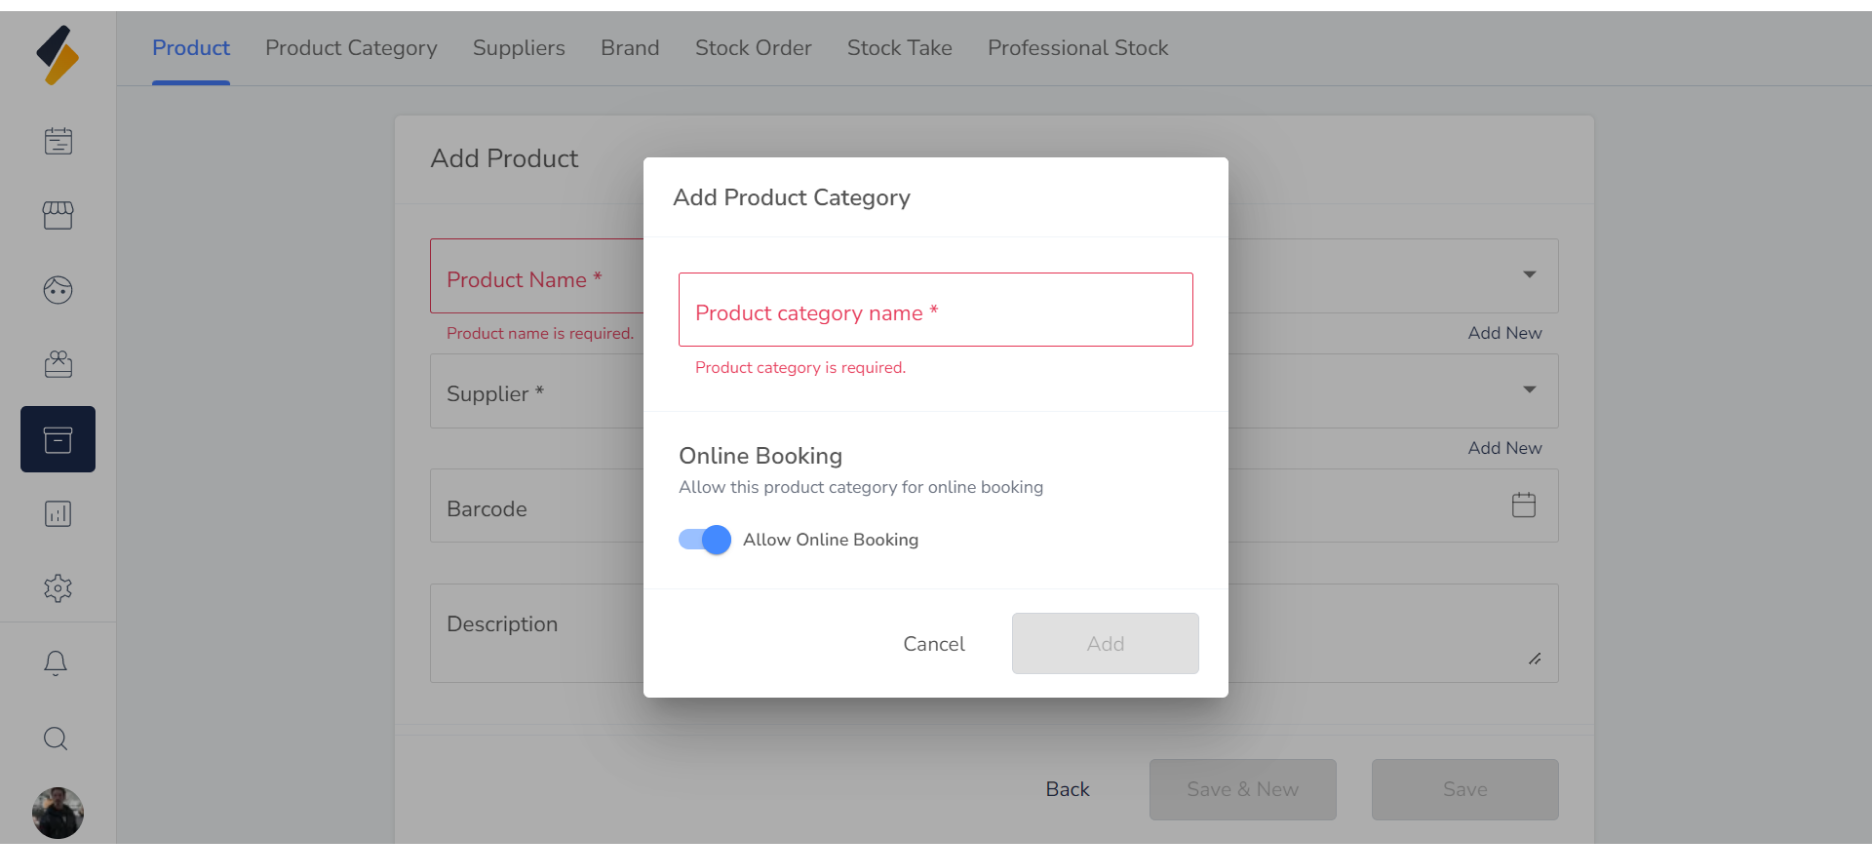Click the store front sidebar icon
The height and width of the screenshot is (855, 1872).
point(58,215)
